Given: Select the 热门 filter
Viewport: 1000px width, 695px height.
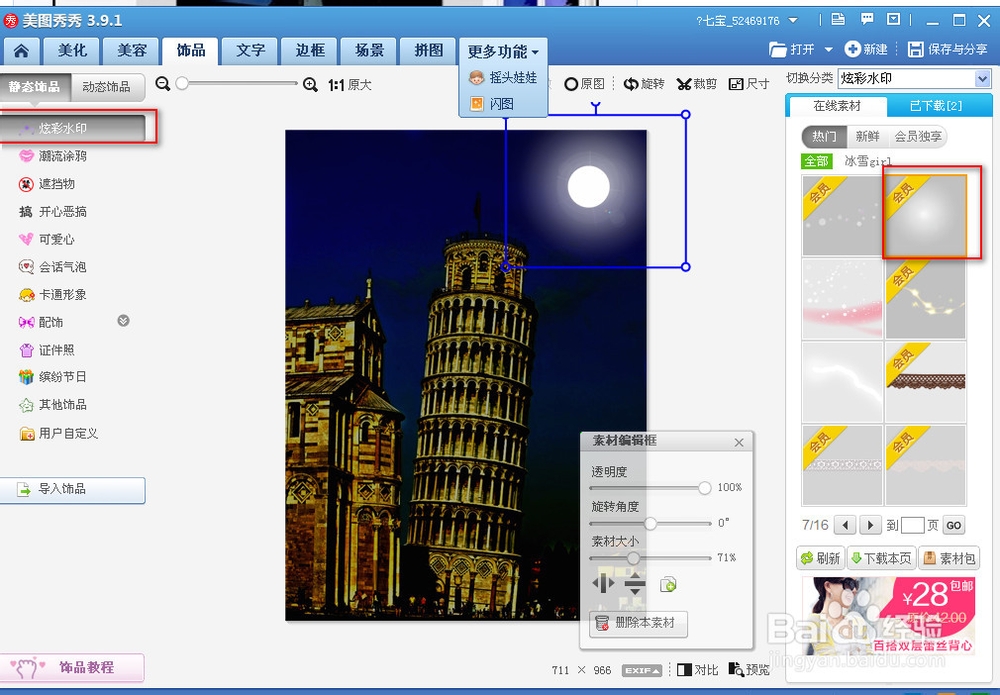Looking at the screenshot, I should [824, 136].
